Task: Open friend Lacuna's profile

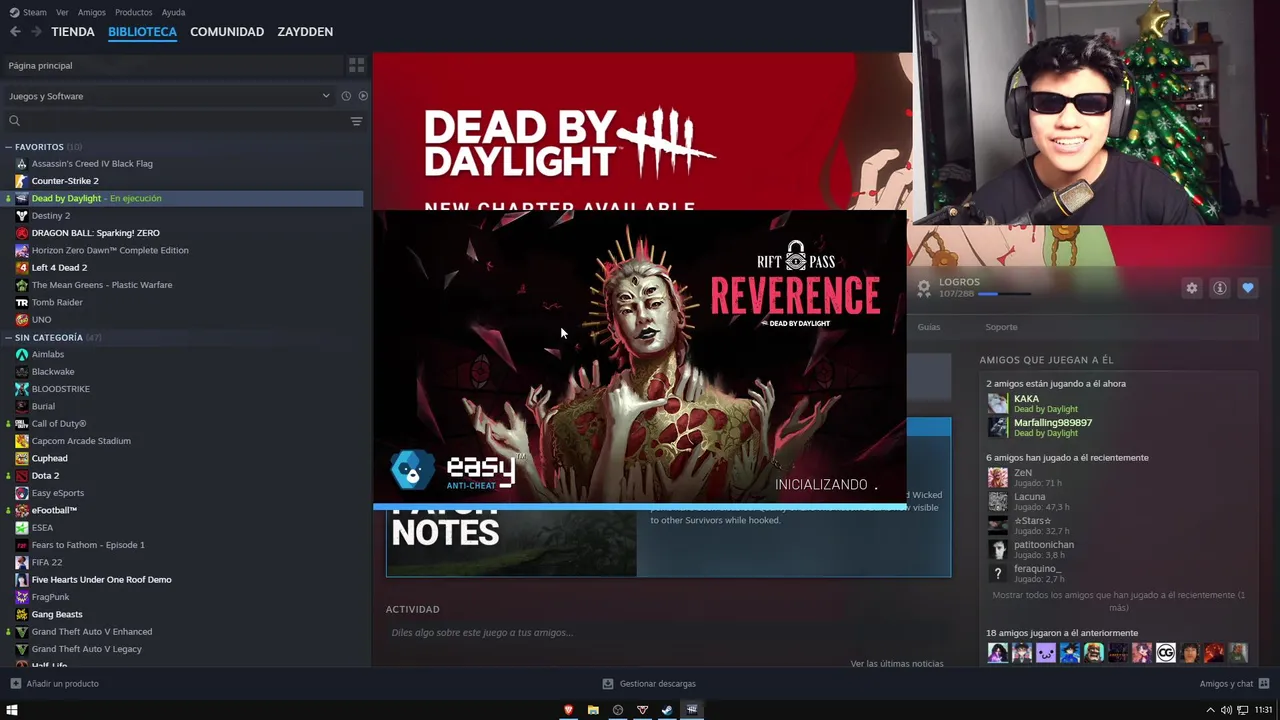Action: tap(1029, 497)
